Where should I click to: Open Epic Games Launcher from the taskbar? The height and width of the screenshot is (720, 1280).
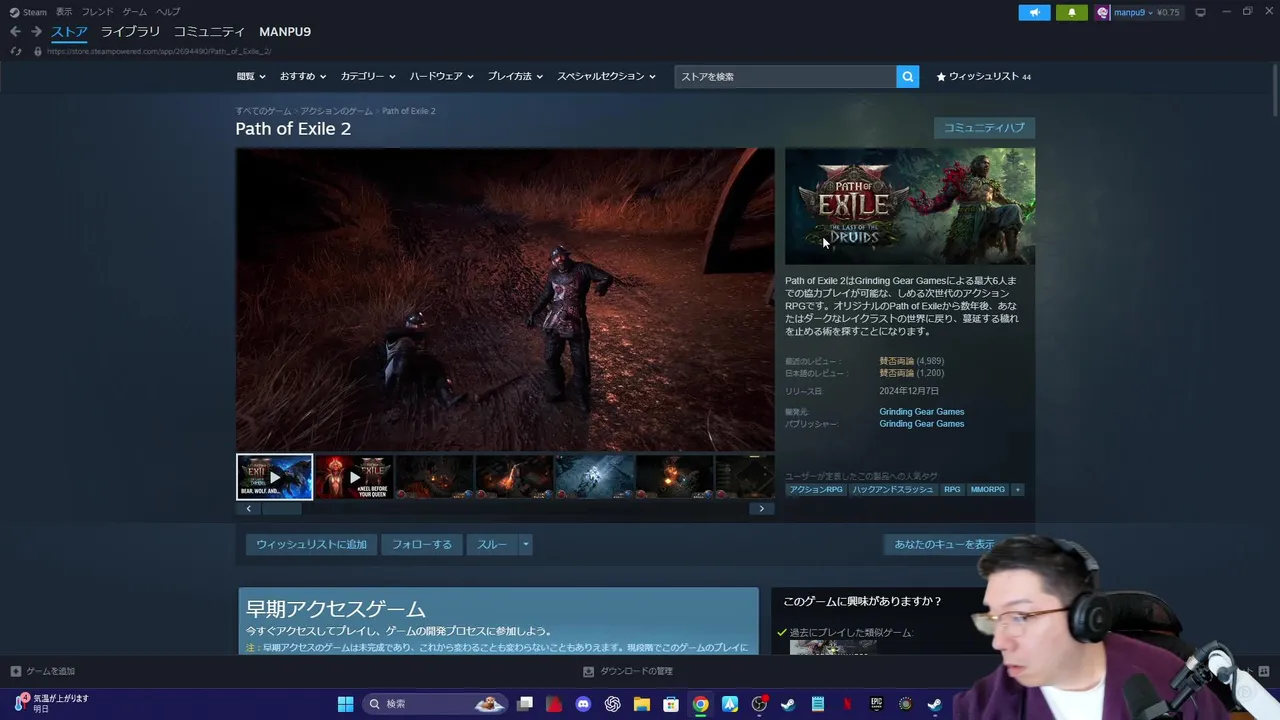[x=876, y=704]
